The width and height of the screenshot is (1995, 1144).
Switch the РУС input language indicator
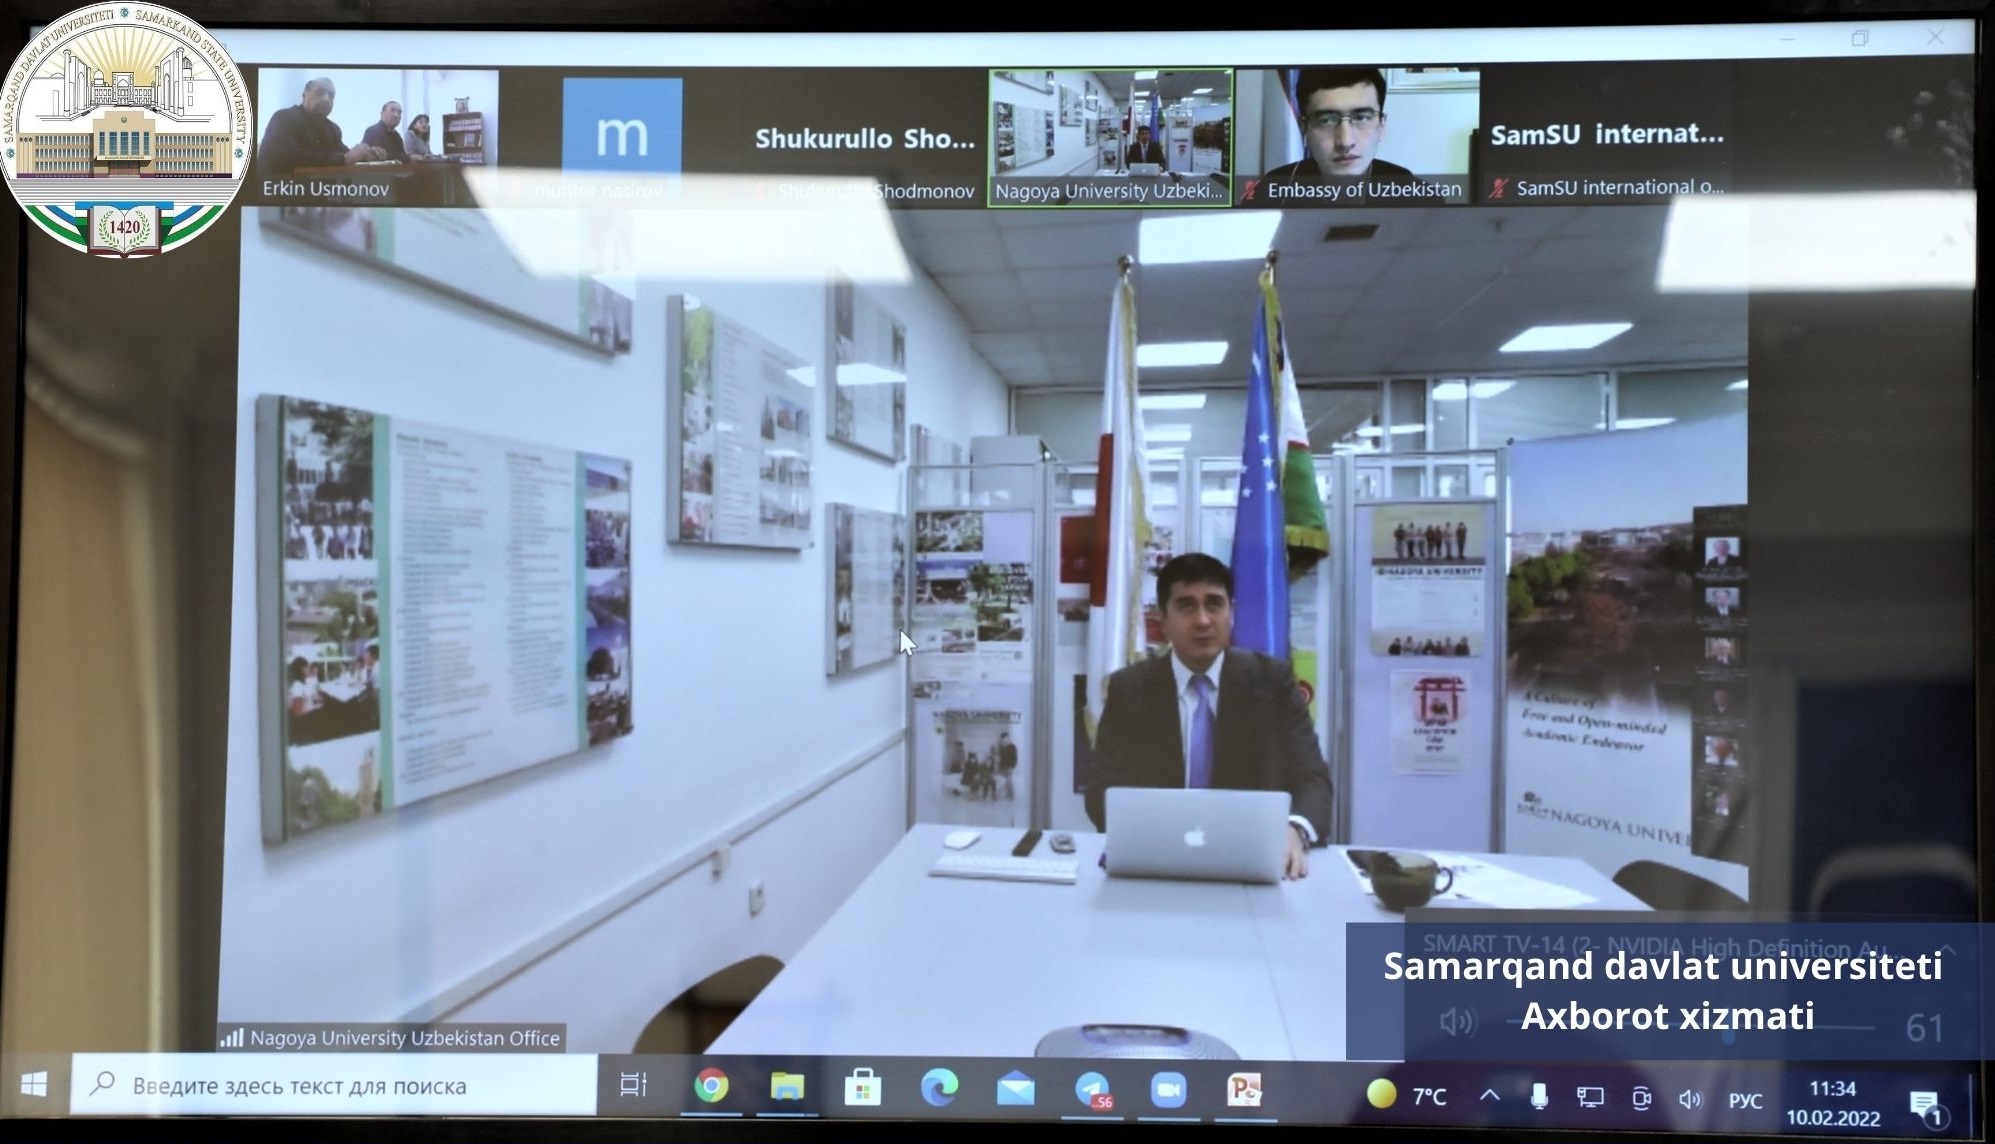(x=1745, y=1101)
